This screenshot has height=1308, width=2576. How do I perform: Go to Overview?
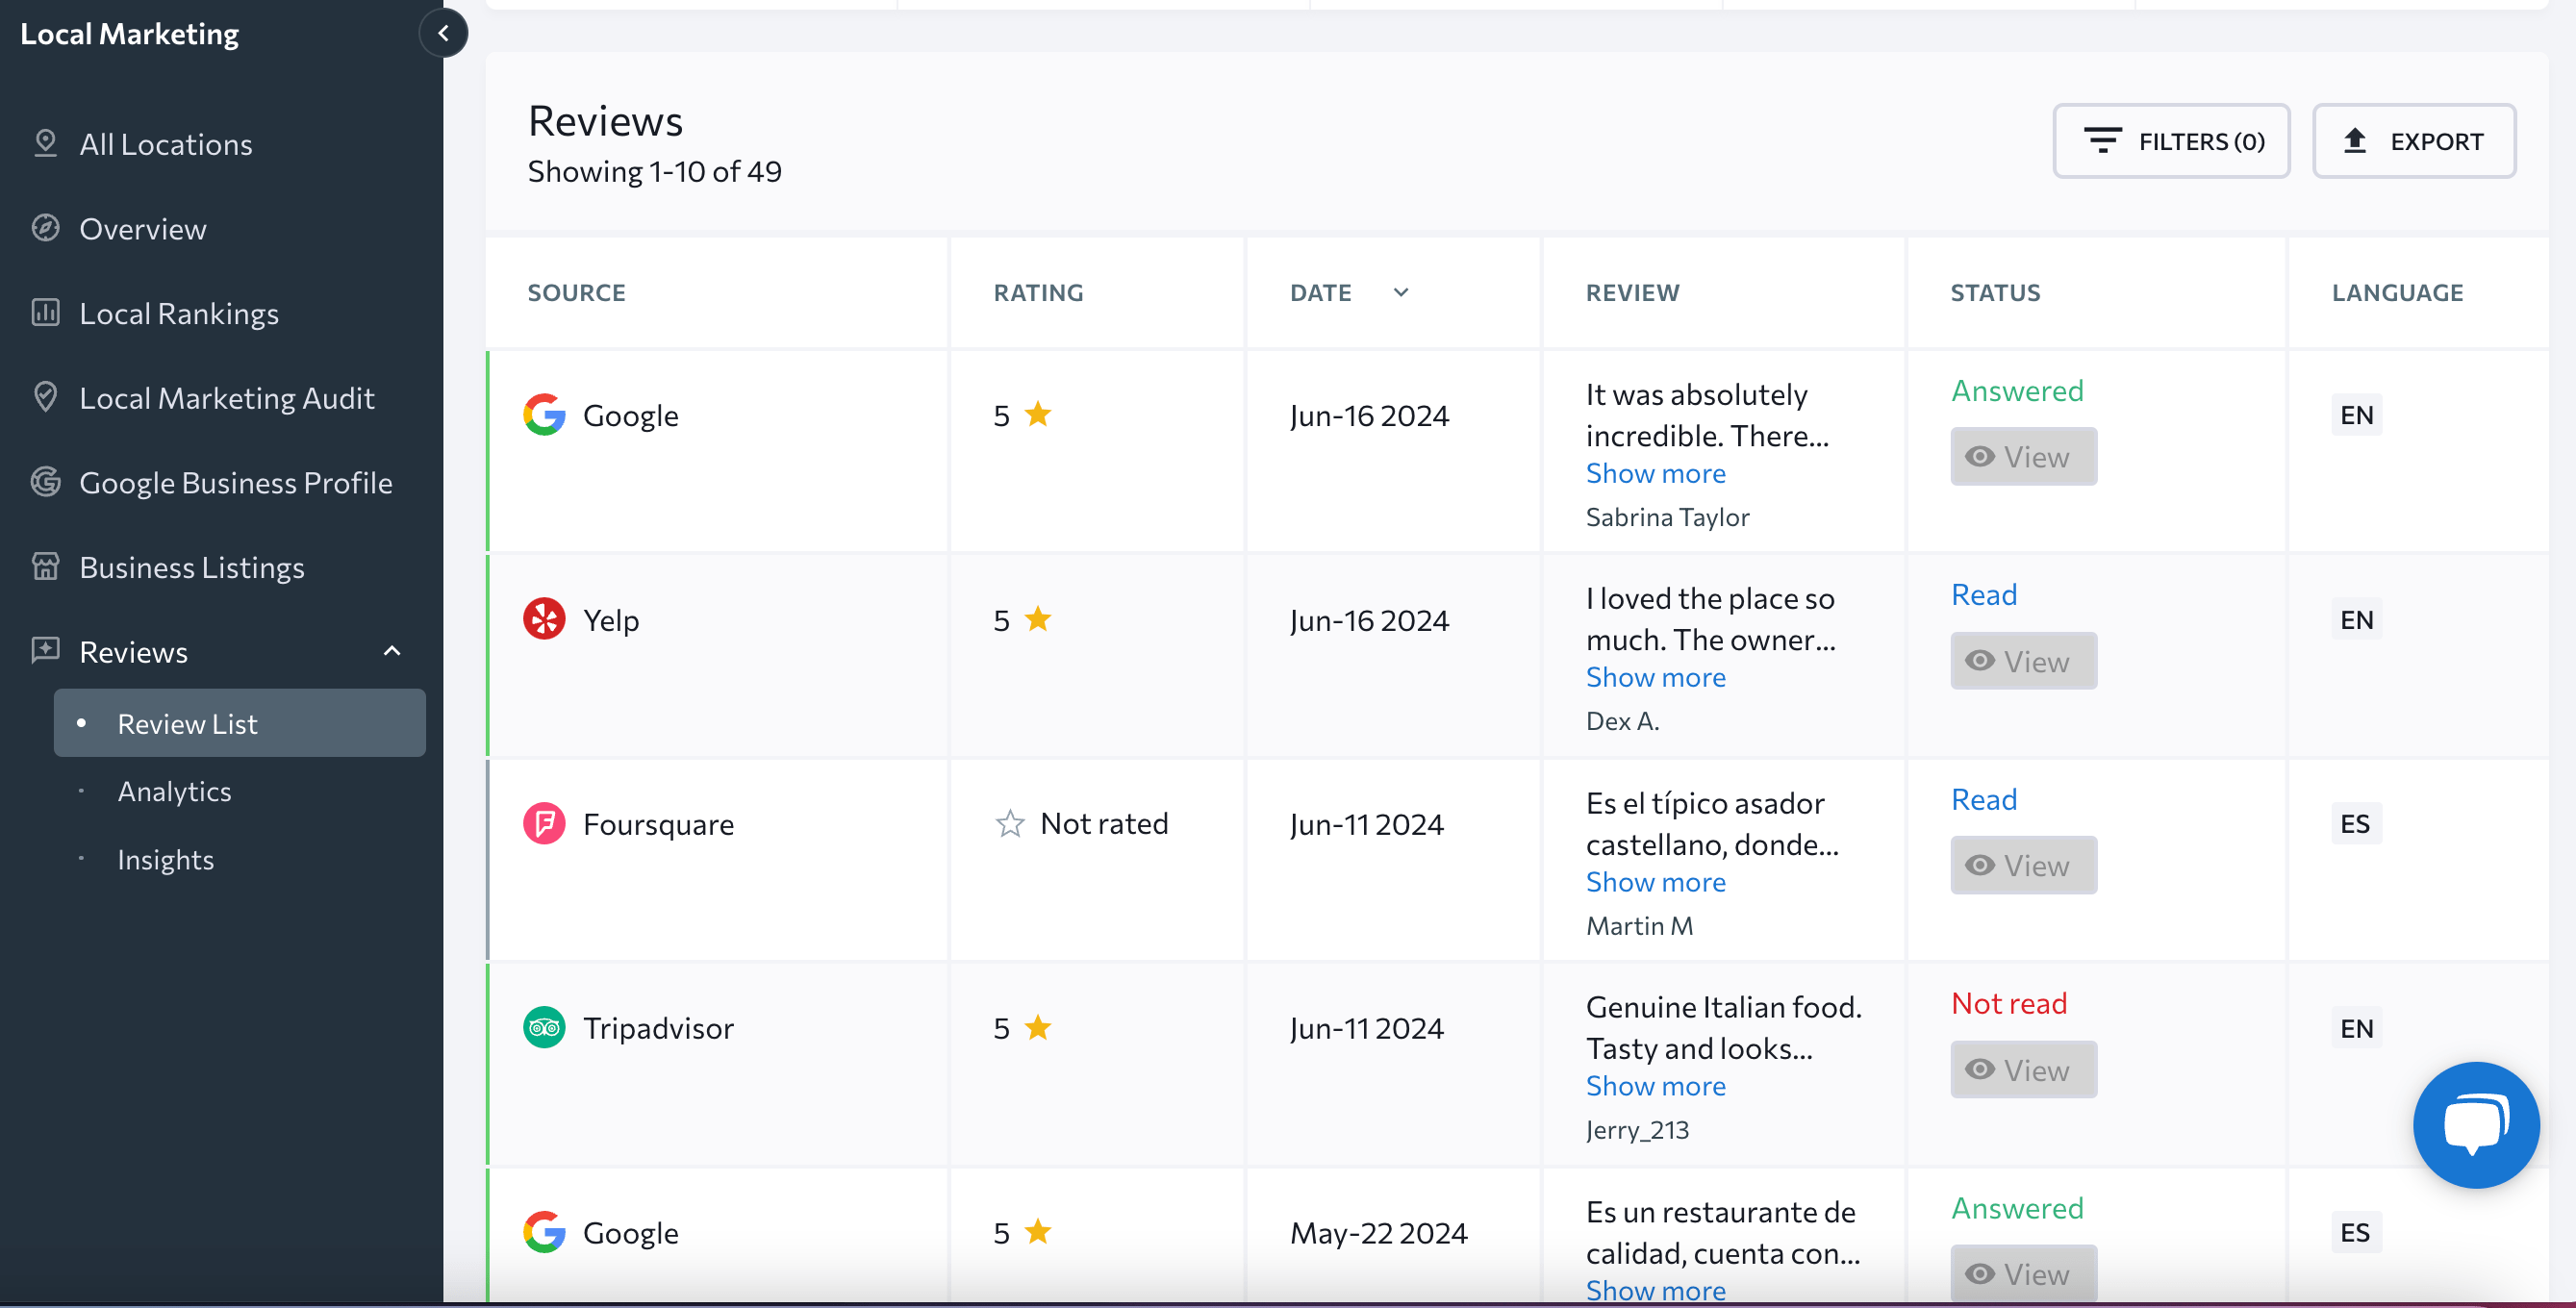(x=143, y=229)
